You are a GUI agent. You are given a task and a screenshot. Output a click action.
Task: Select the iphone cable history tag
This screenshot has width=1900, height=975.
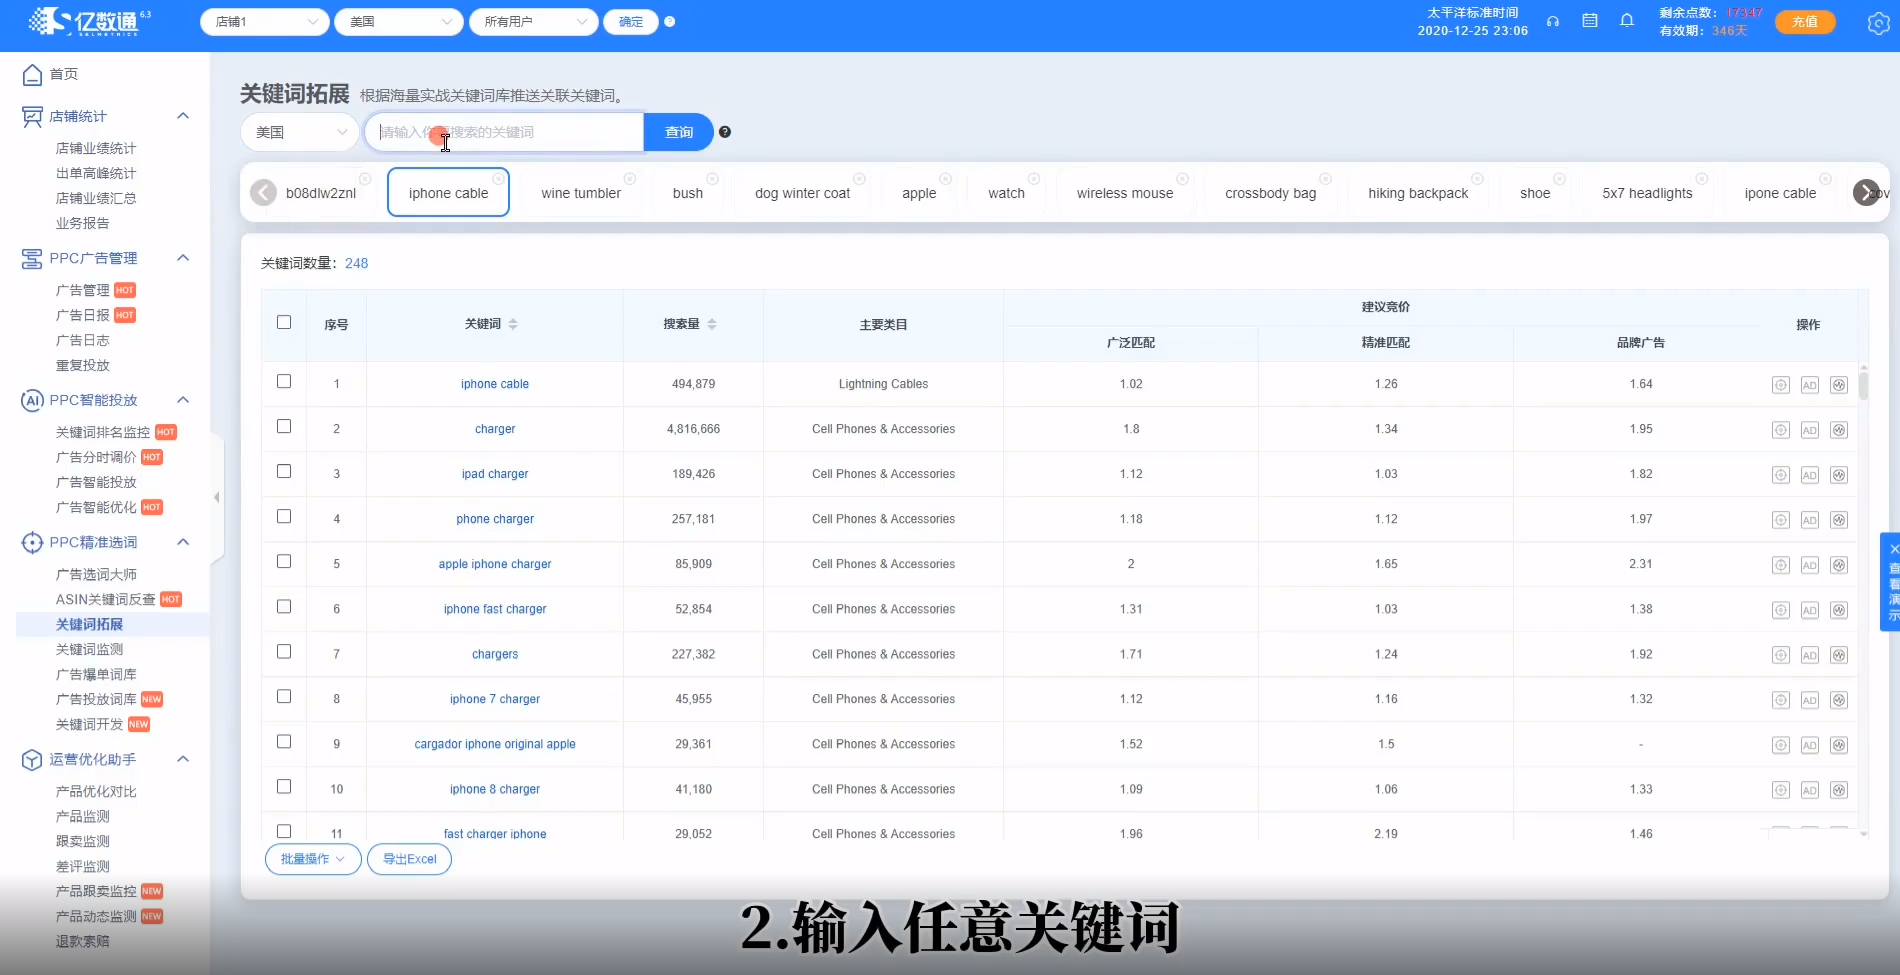click(x=448, y=193)
